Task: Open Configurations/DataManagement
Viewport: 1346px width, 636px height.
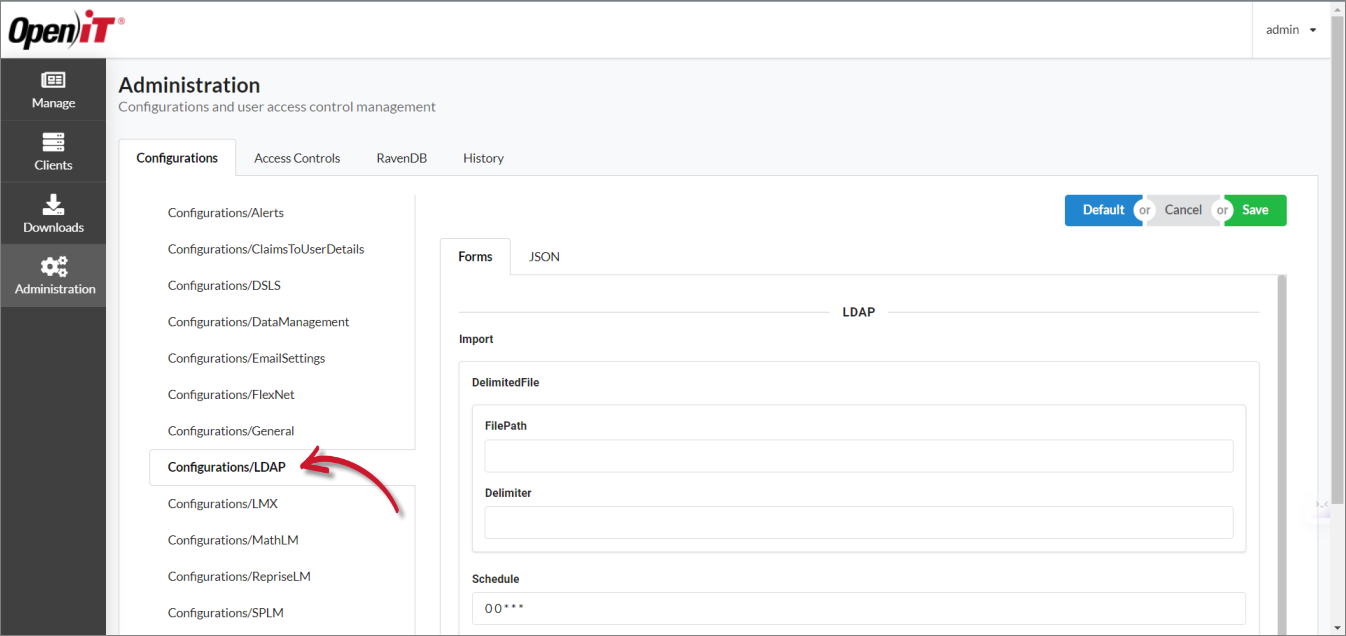Action: pyautogui.click(x=258, y=322)
